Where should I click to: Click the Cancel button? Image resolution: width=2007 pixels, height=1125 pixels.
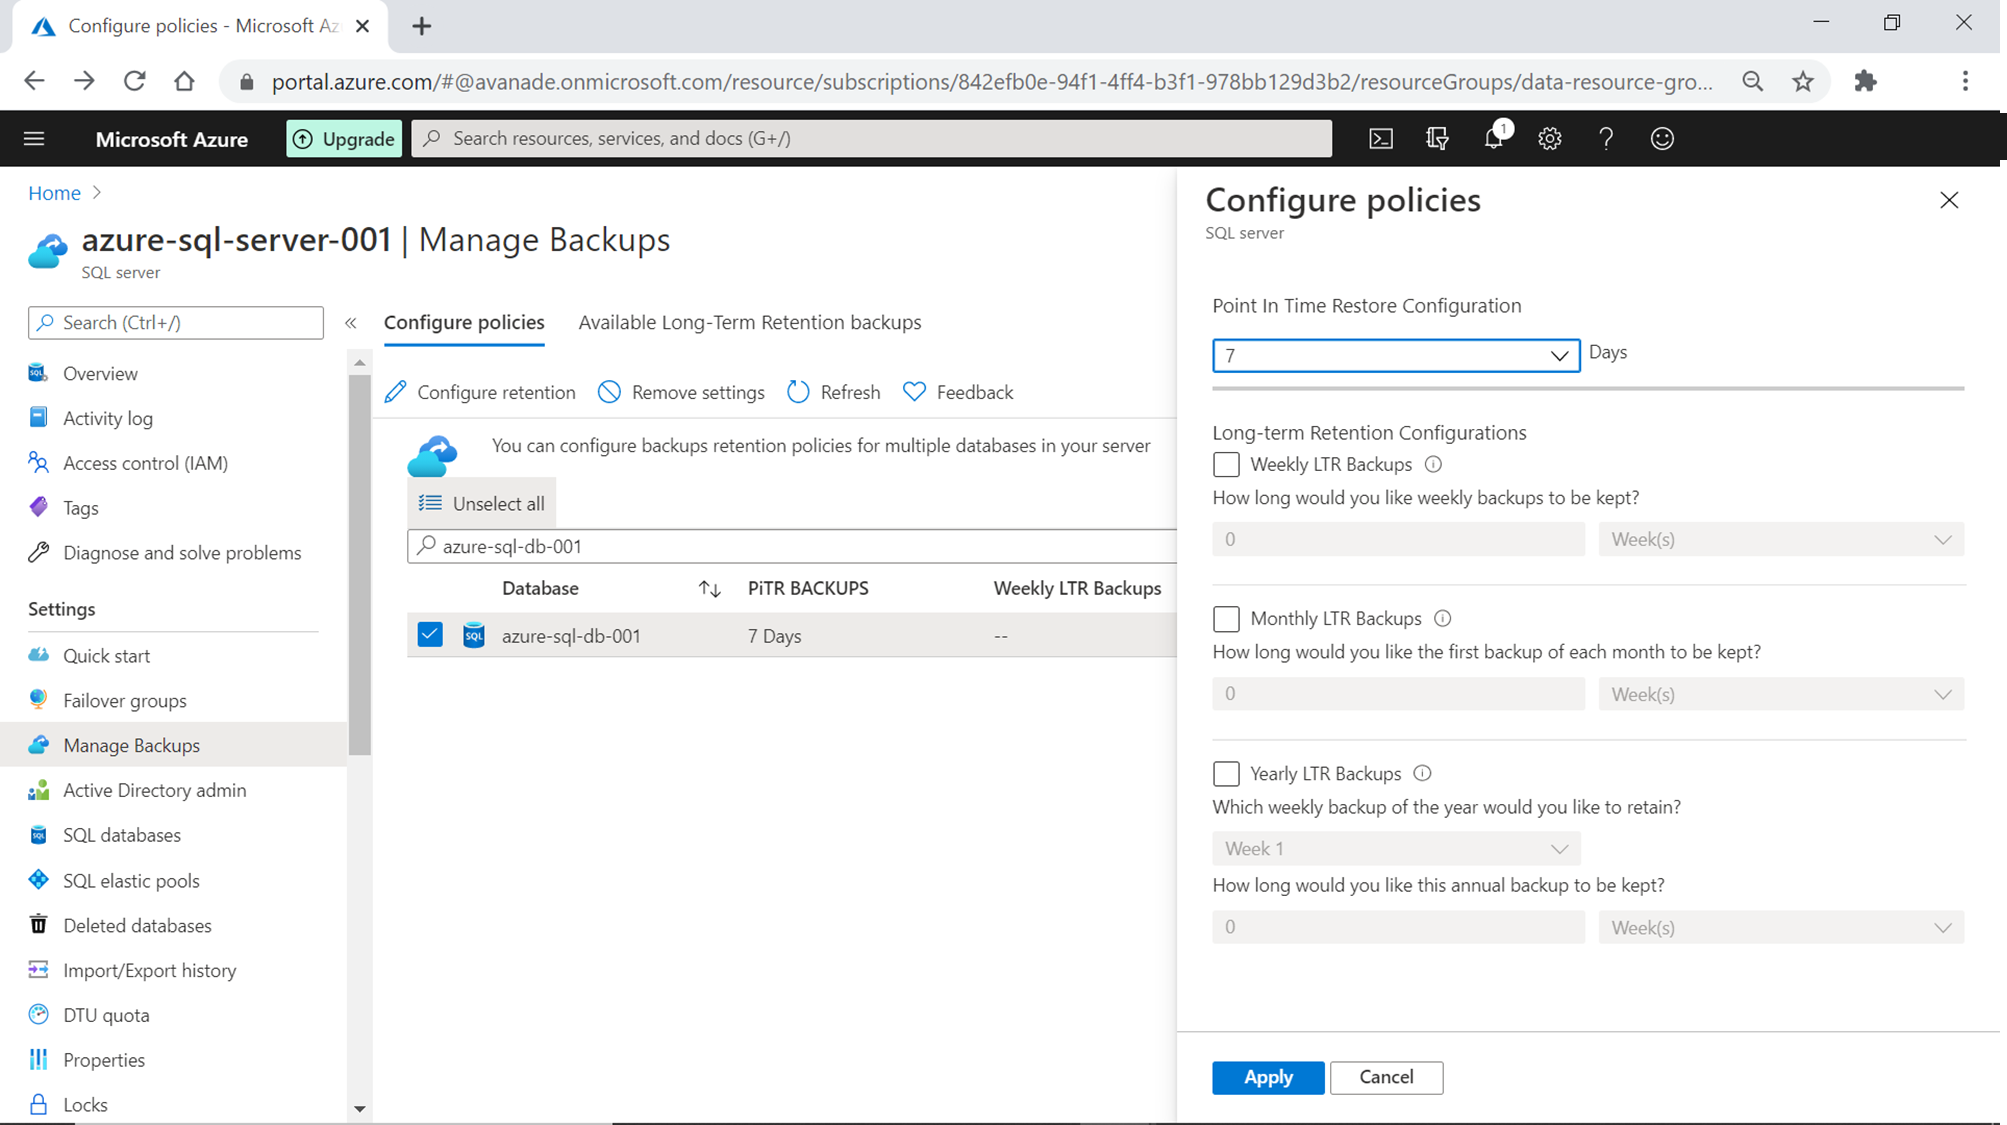pyautogui.click(x=1384, y=1077)
